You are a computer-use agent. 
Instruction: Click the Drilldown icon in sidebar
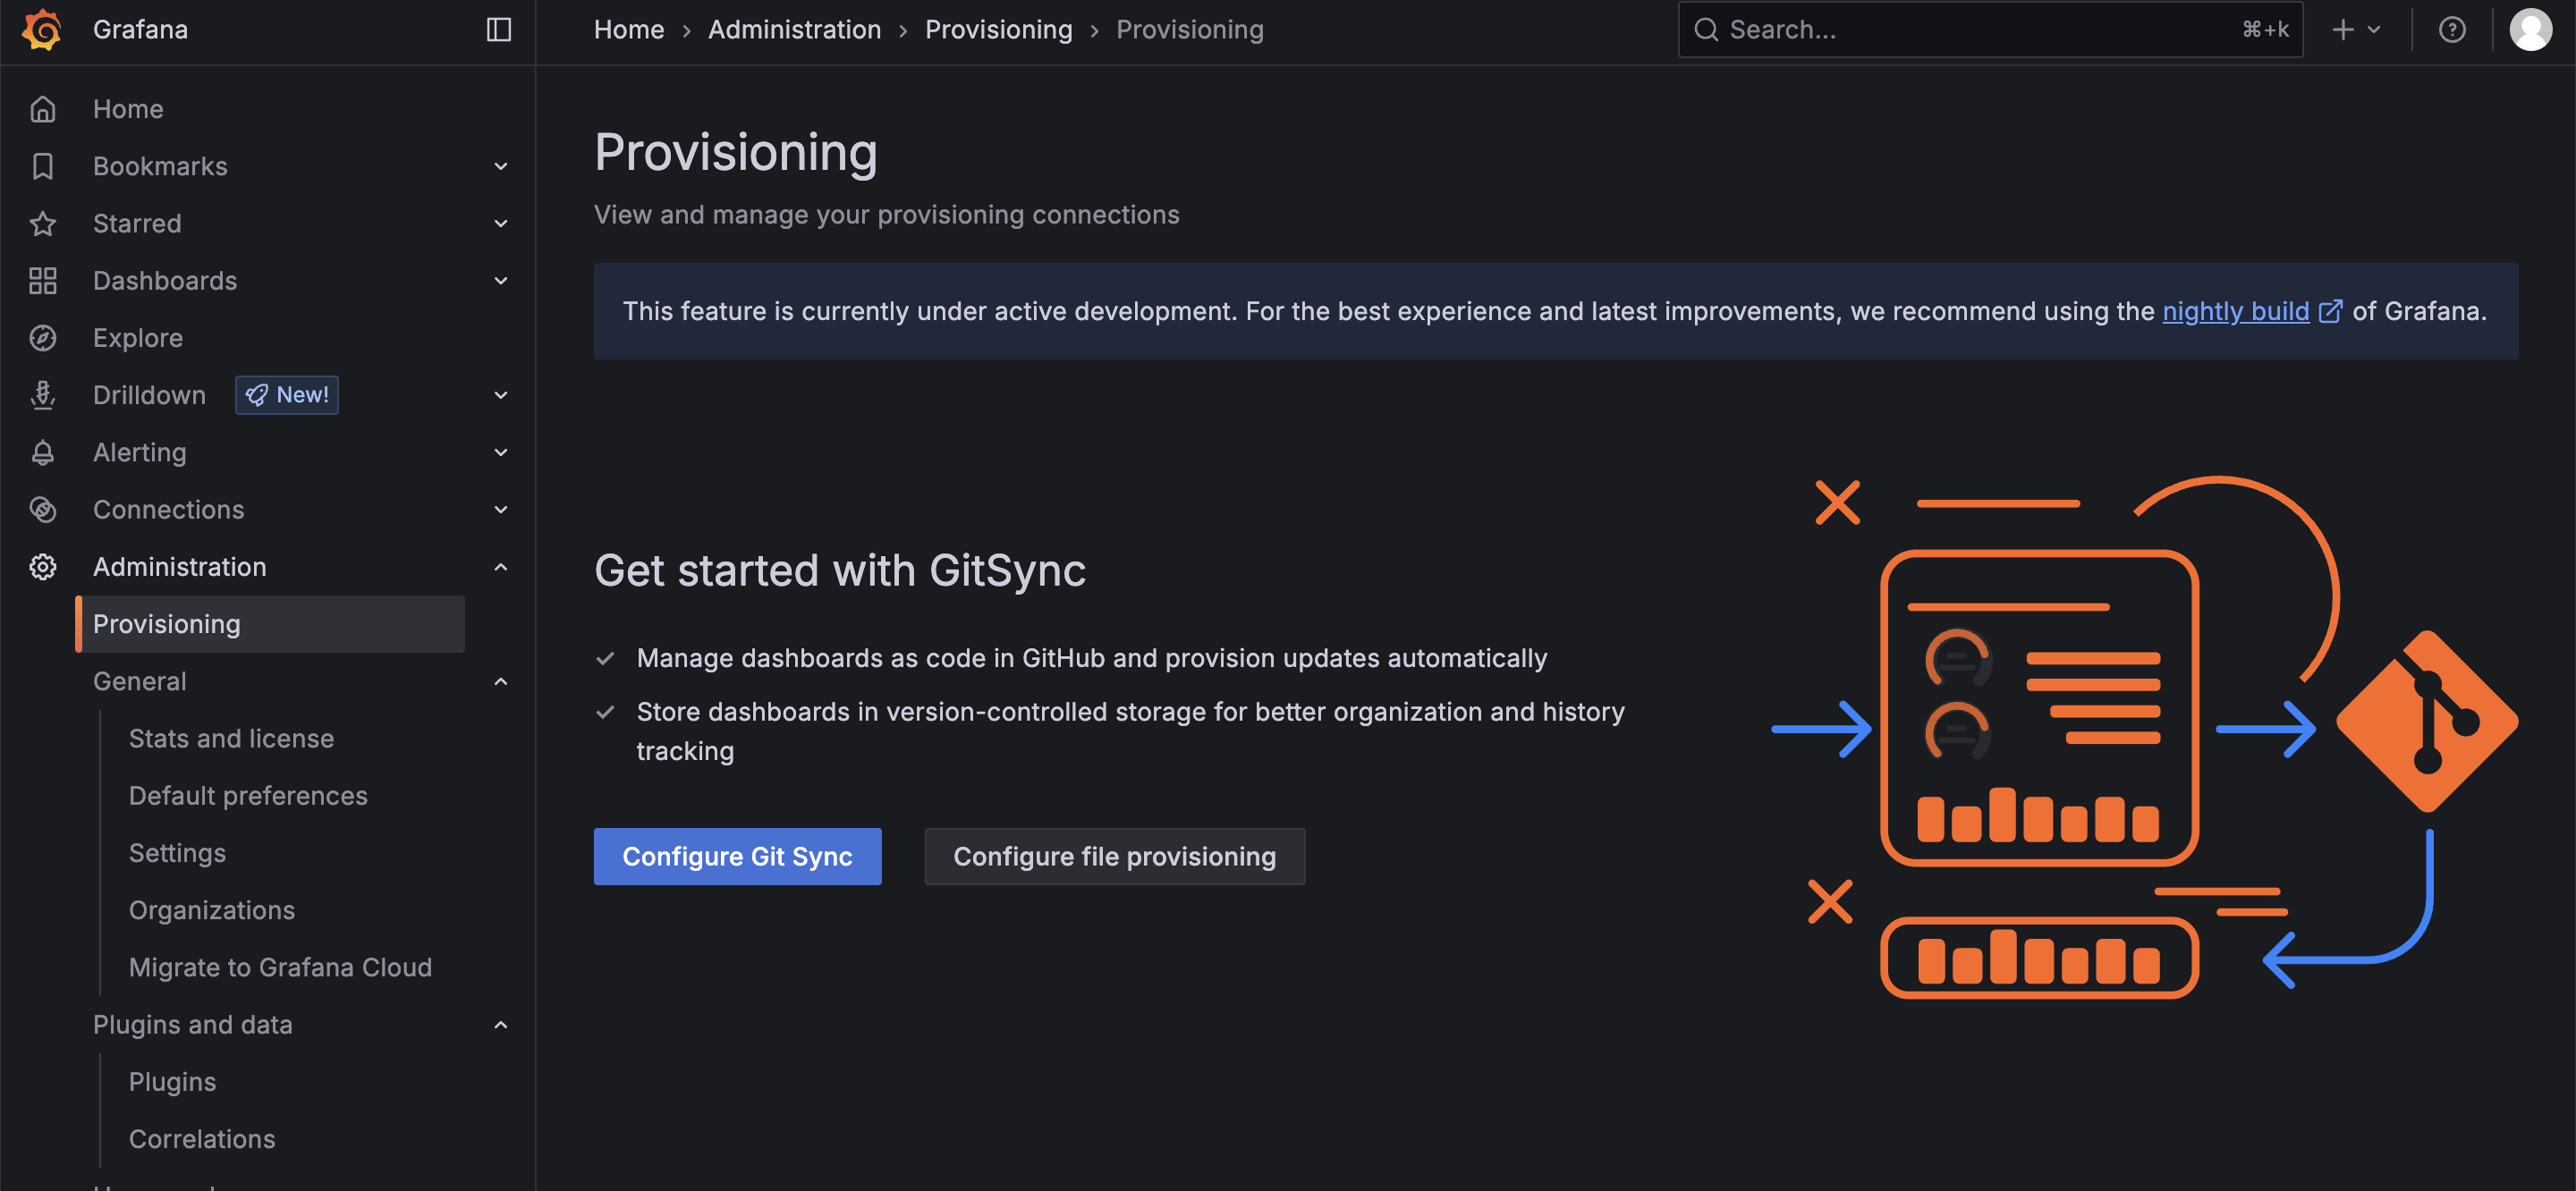pos(42,395)
